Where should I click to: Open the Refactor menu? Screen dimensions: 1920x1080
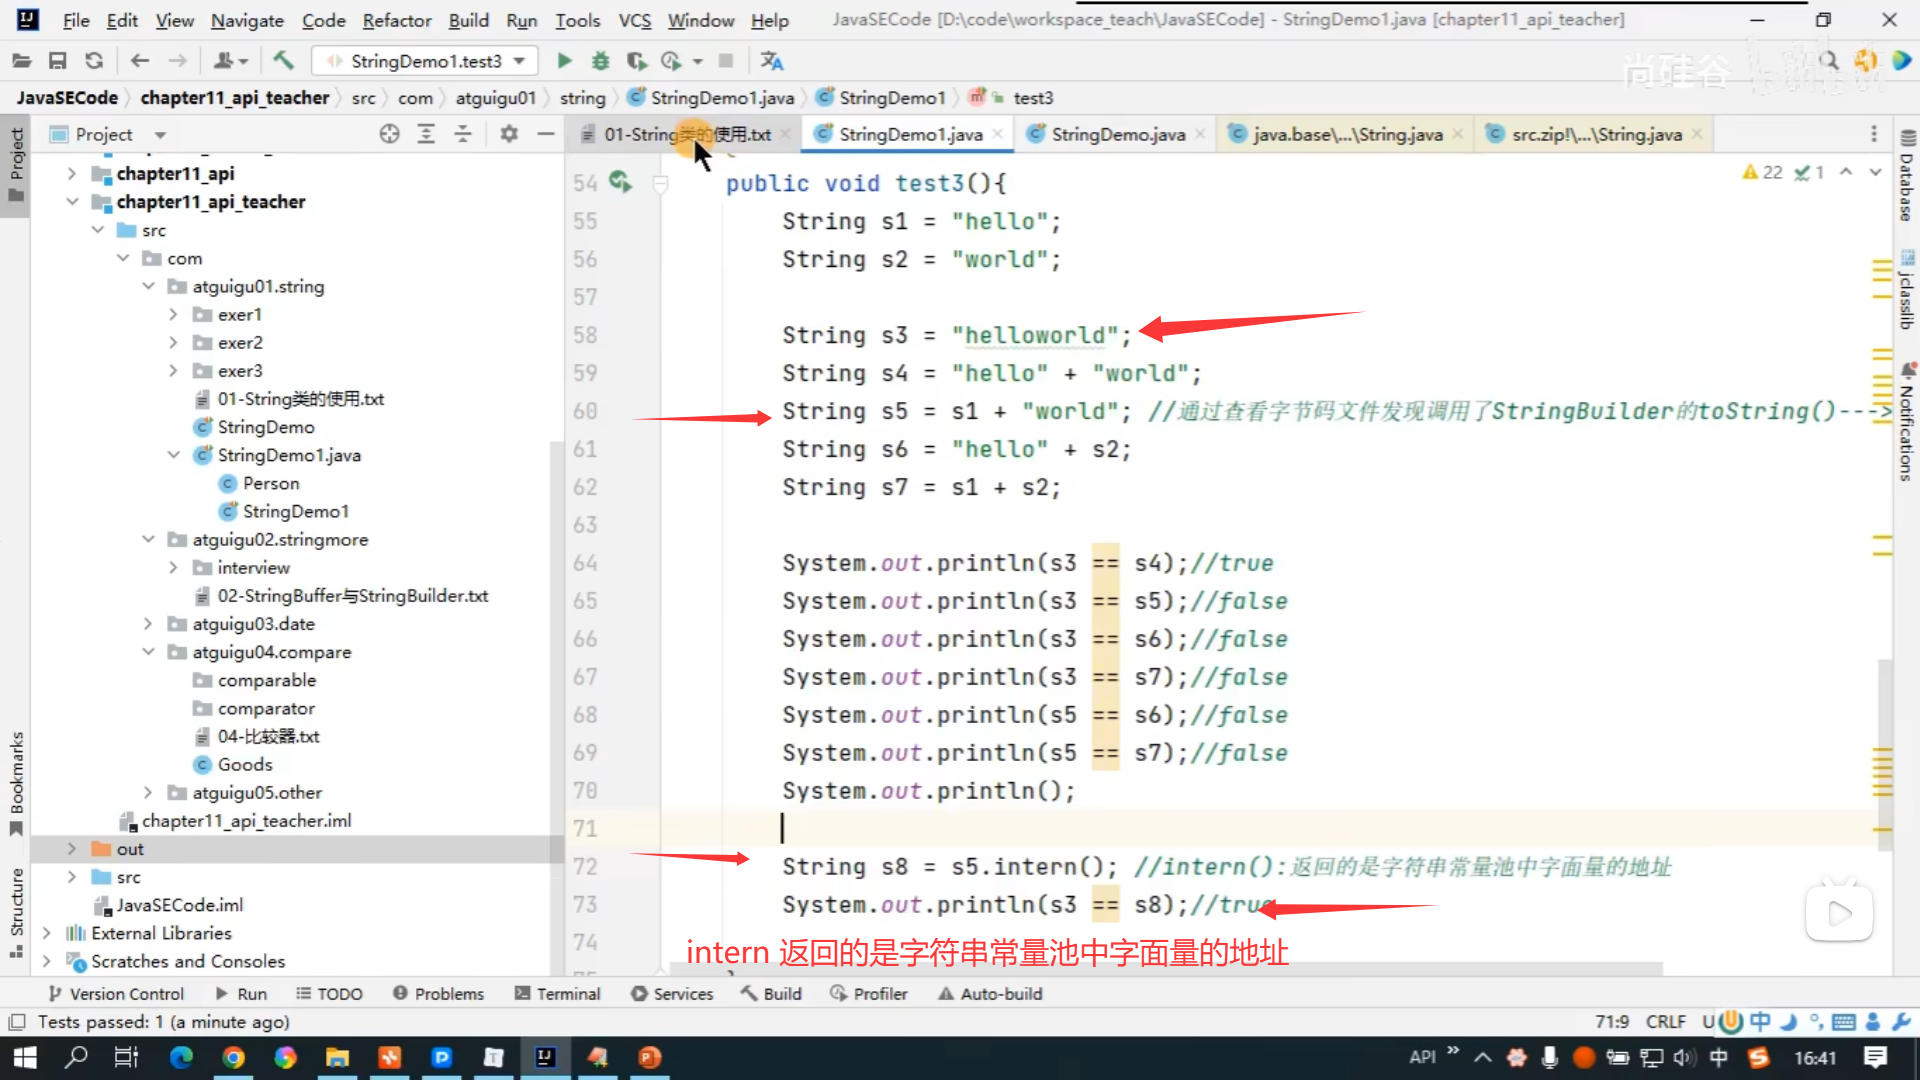[396, 20]
